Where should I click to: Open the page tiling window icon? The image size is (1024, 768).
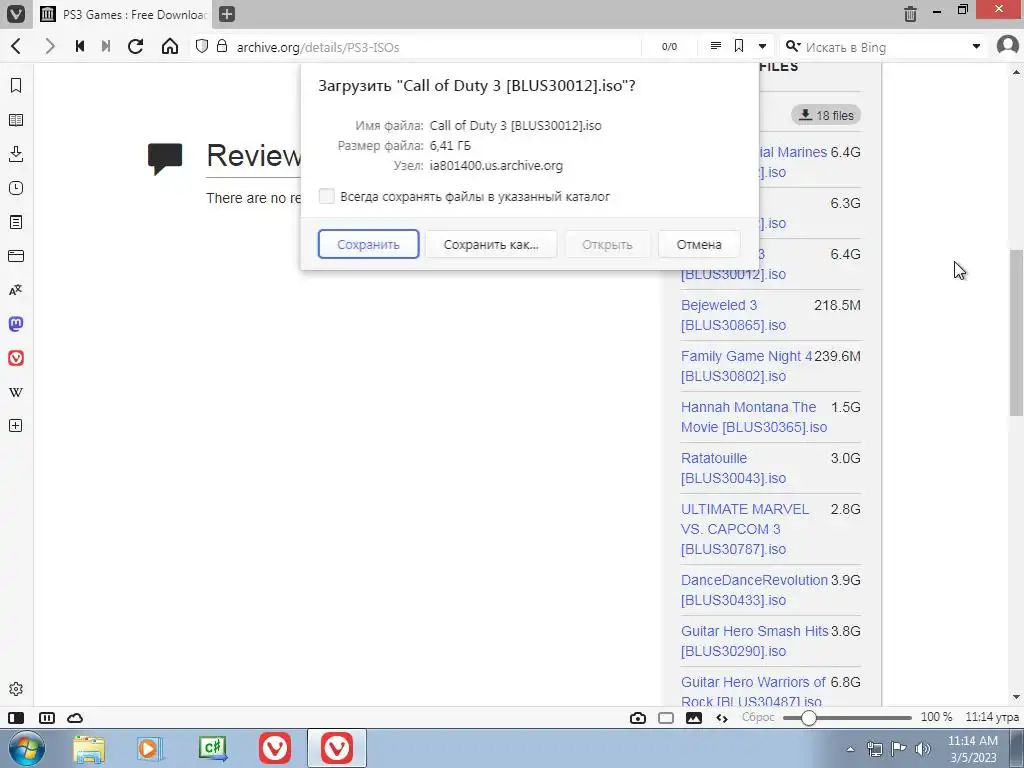tap(666, 718)
